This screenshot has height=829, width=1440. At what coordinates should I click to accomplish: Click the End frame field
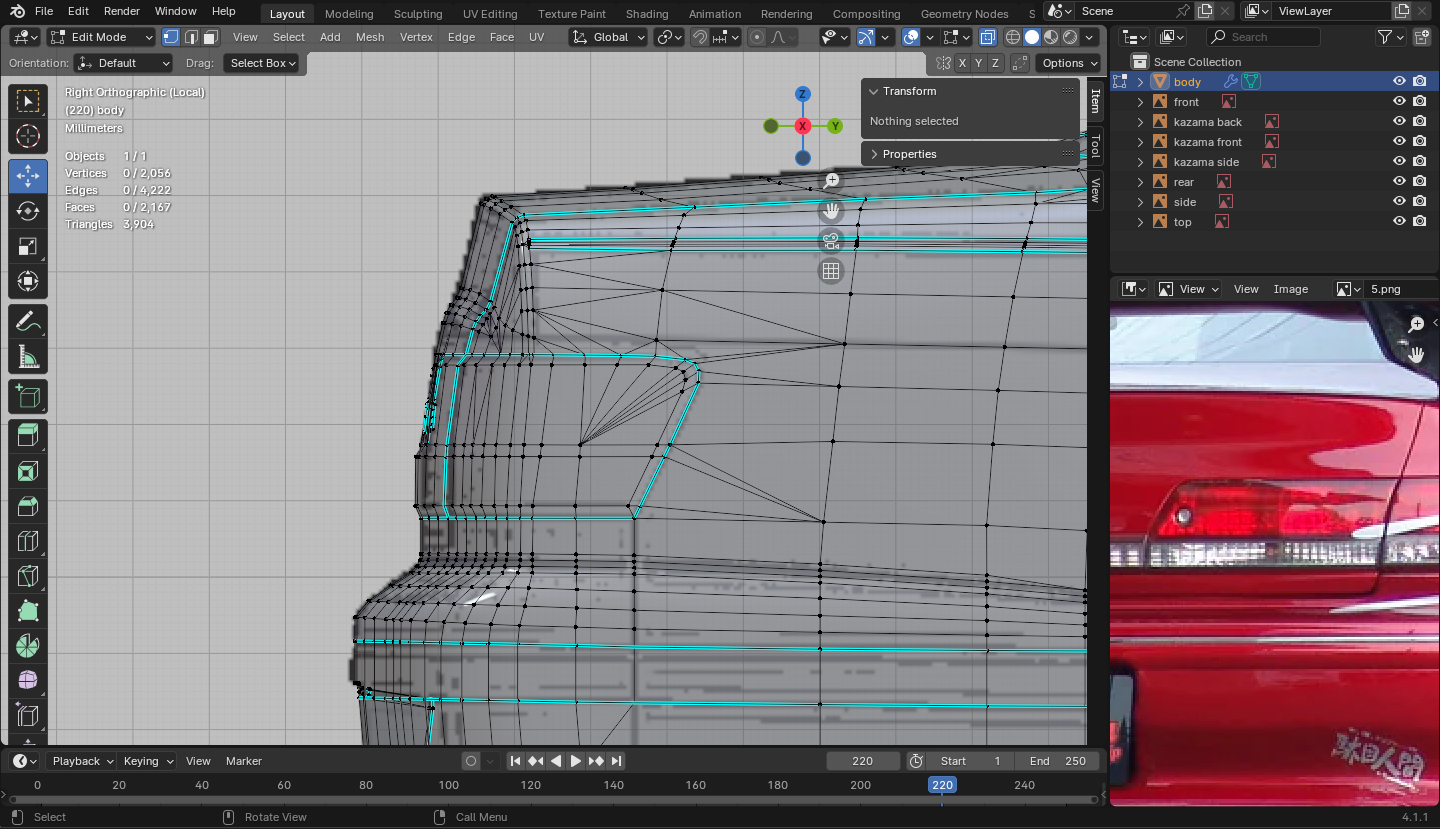tap(1058, 761)
